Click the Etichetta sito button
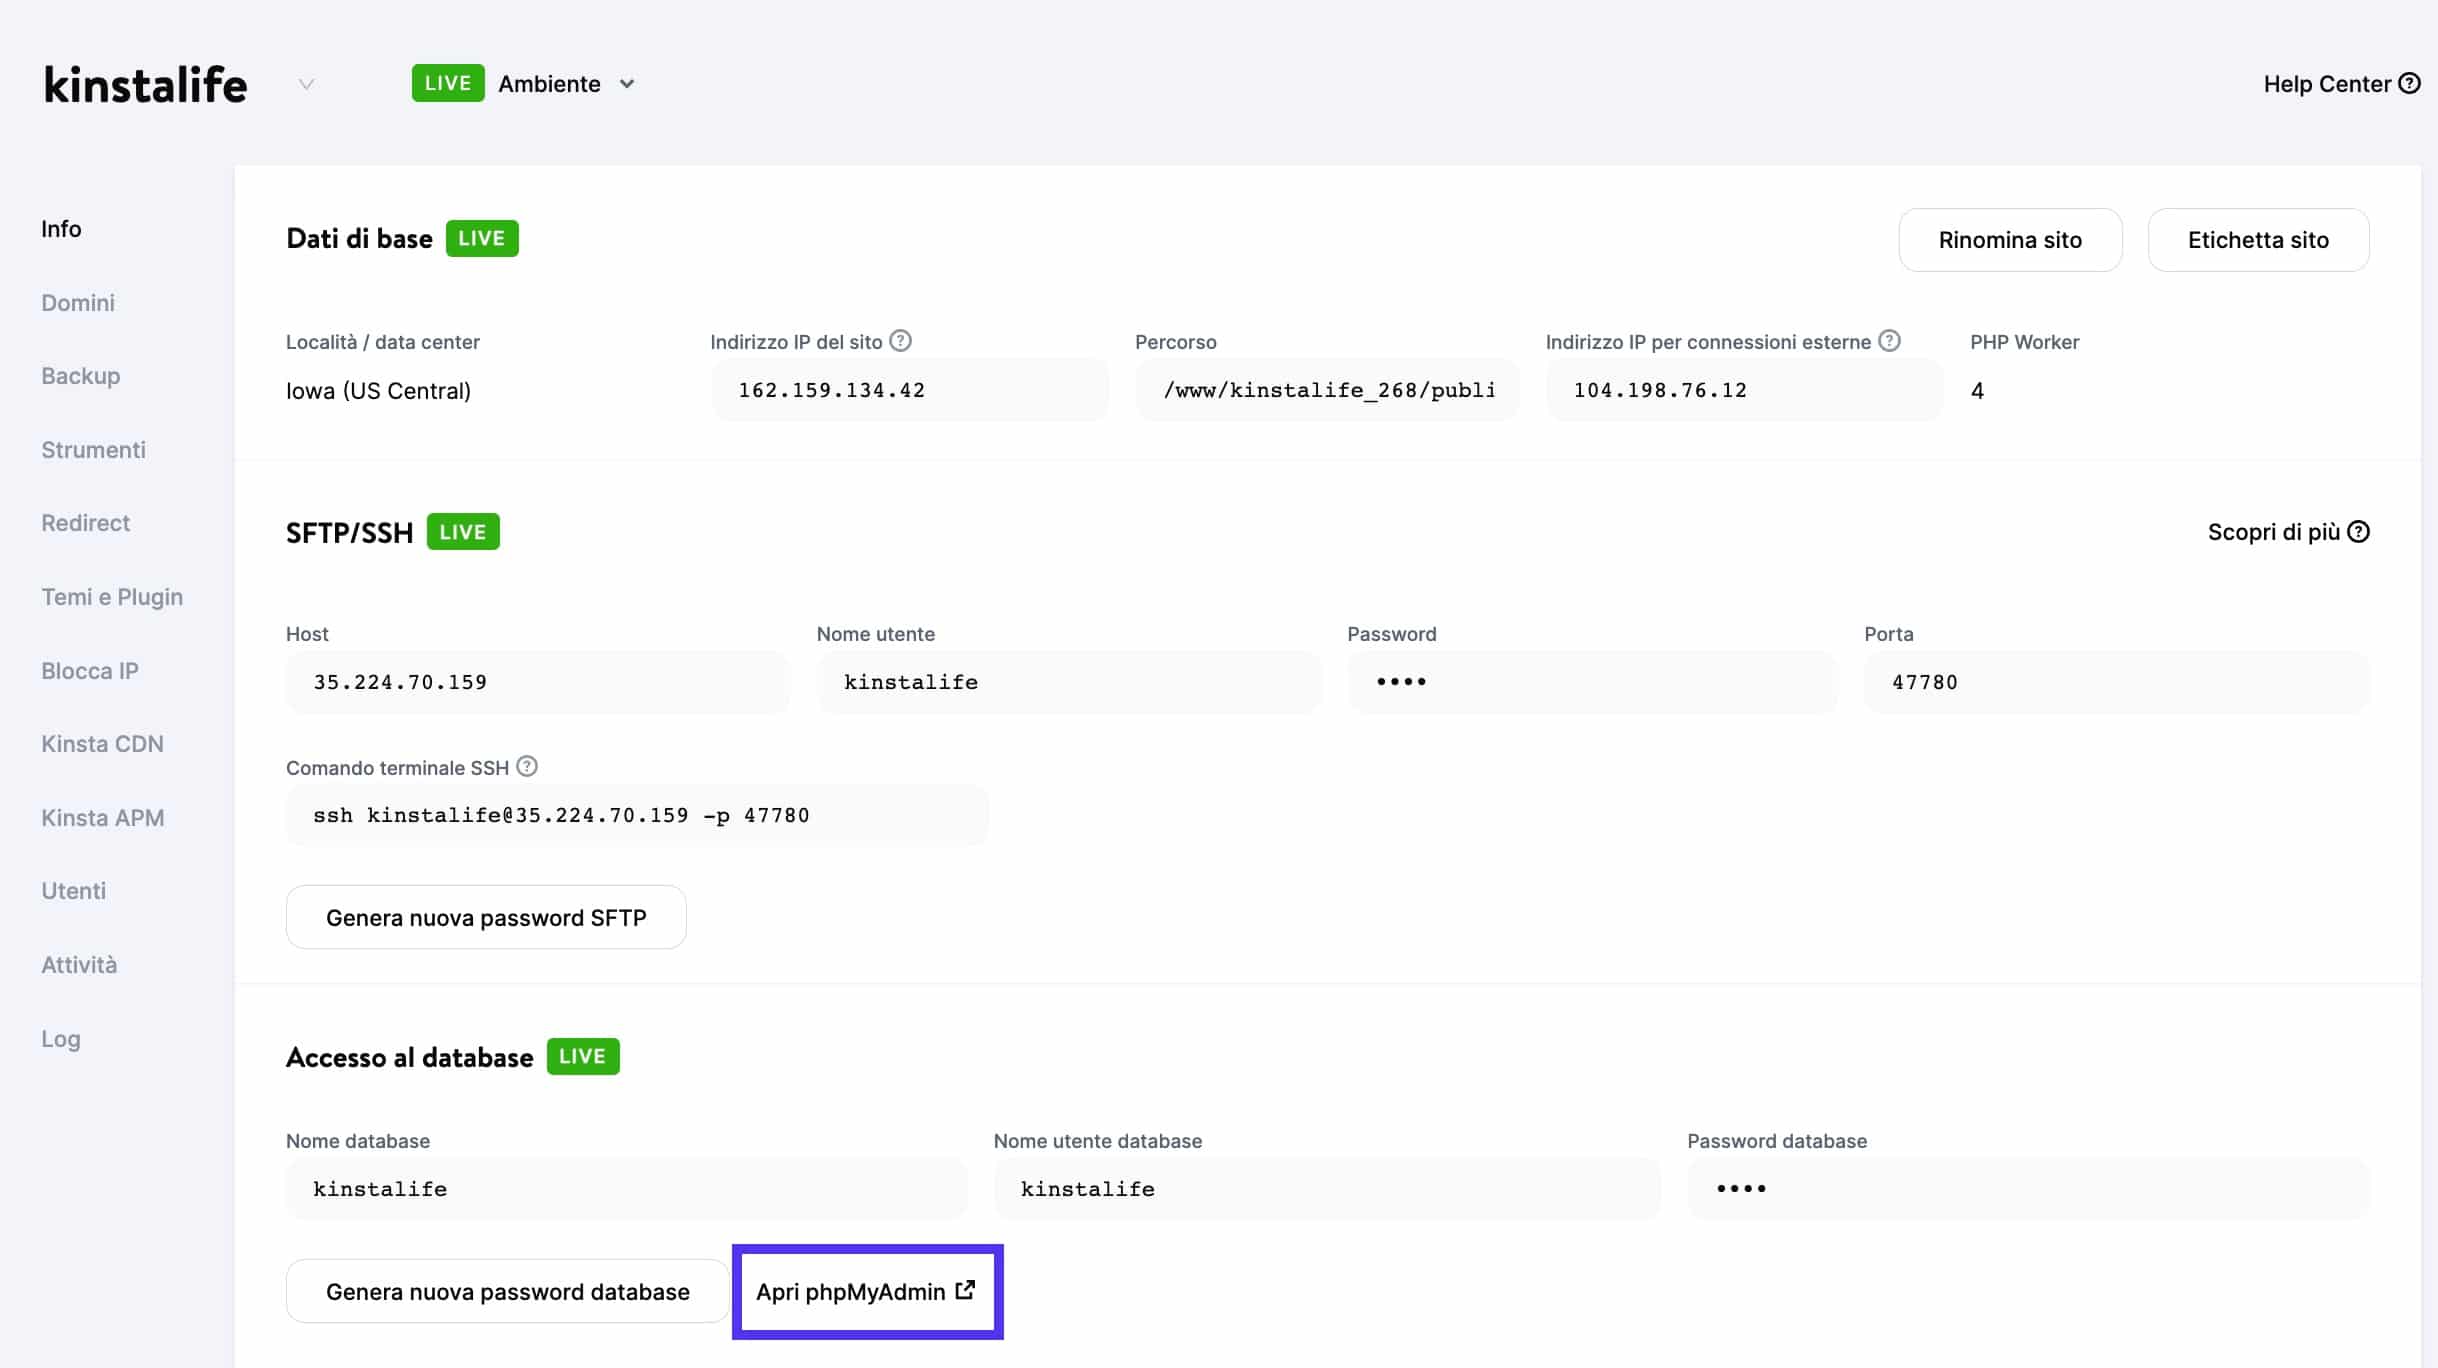This screenshot has height=1368, width=2438. point(2258,240)
